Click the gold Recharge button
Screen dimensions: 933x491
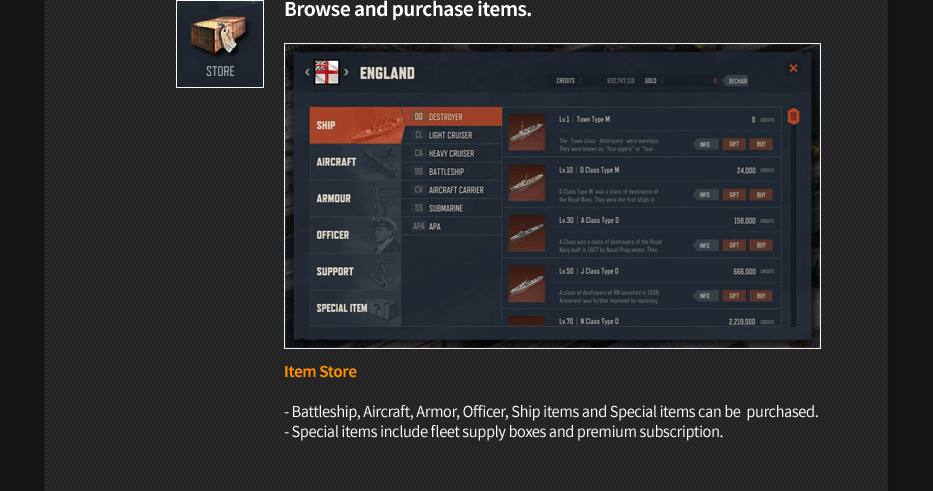737,81
